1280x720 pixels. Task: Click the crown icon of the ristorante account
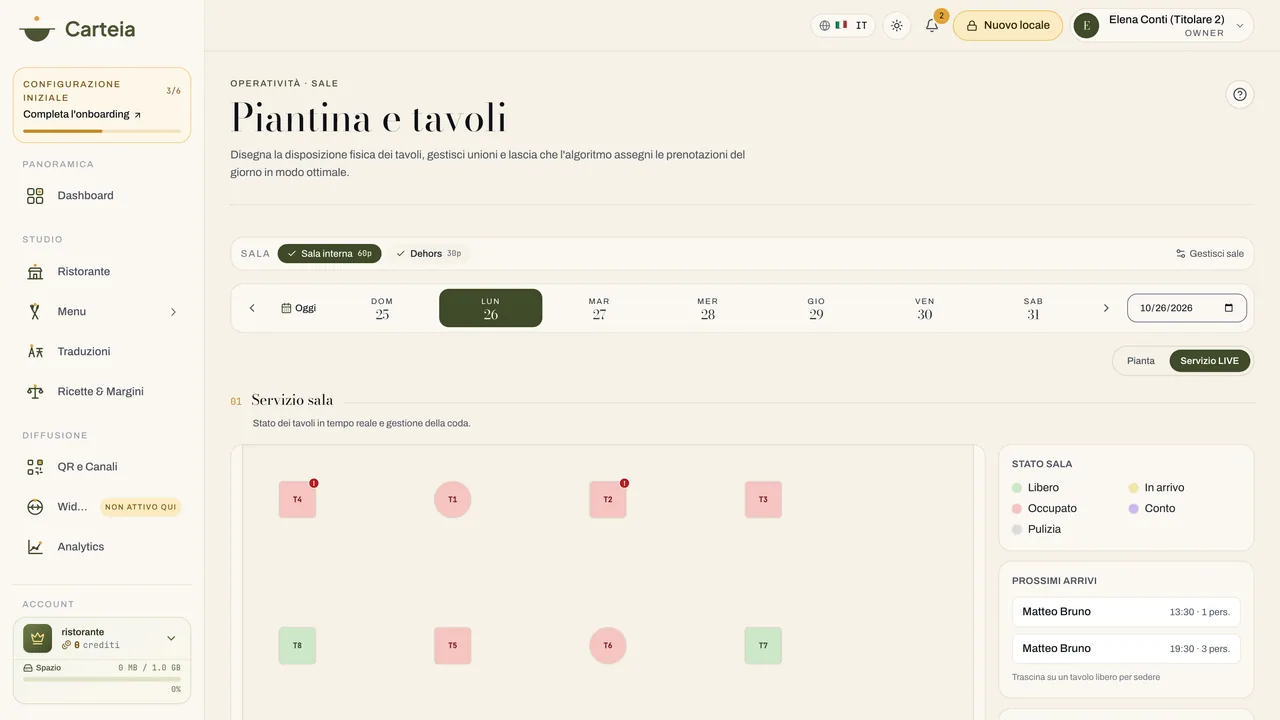pyautogui.click(x=38, y=638)
